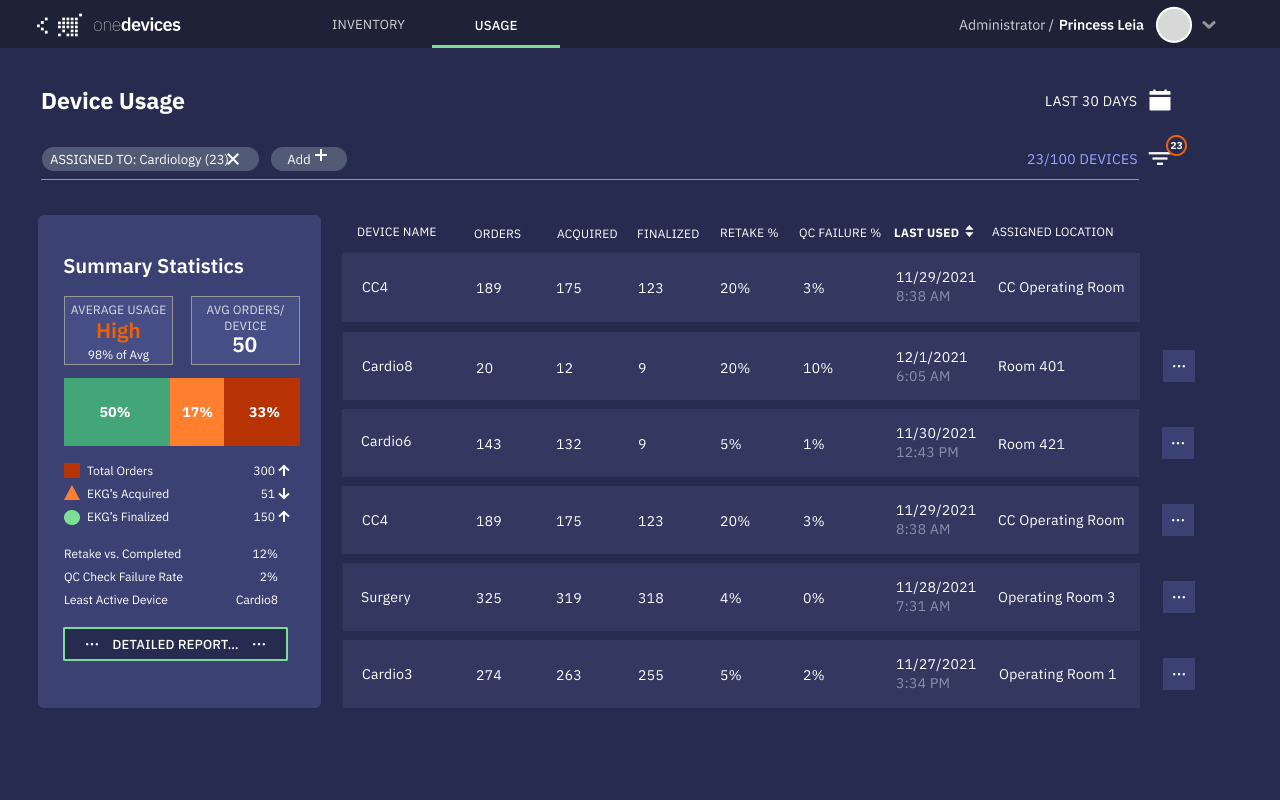The image size is (1280, 800).
Task: Click the dark red 33% bar segment
Action: [x=262, y=412]
